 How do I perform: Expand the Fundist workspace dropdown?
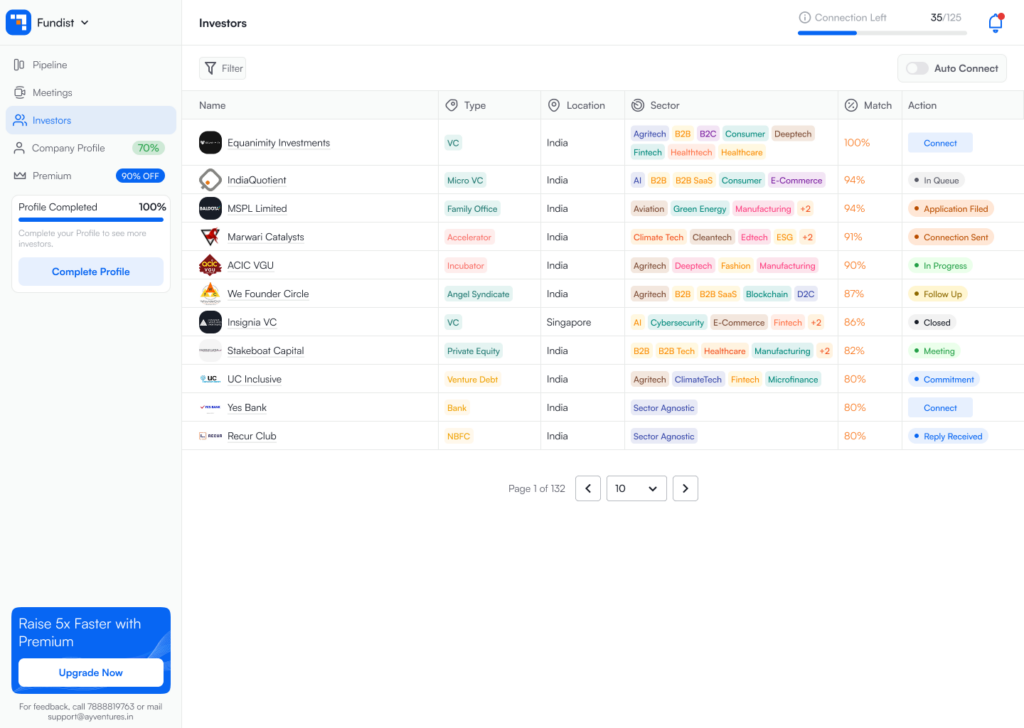pos(85,22)
